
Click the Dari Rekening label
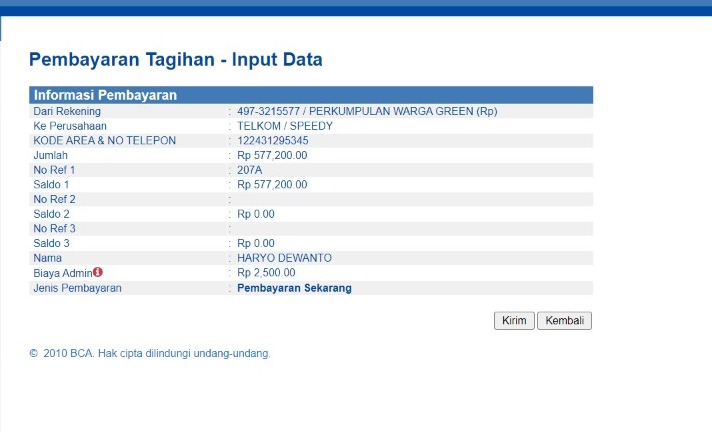point(68,111)
